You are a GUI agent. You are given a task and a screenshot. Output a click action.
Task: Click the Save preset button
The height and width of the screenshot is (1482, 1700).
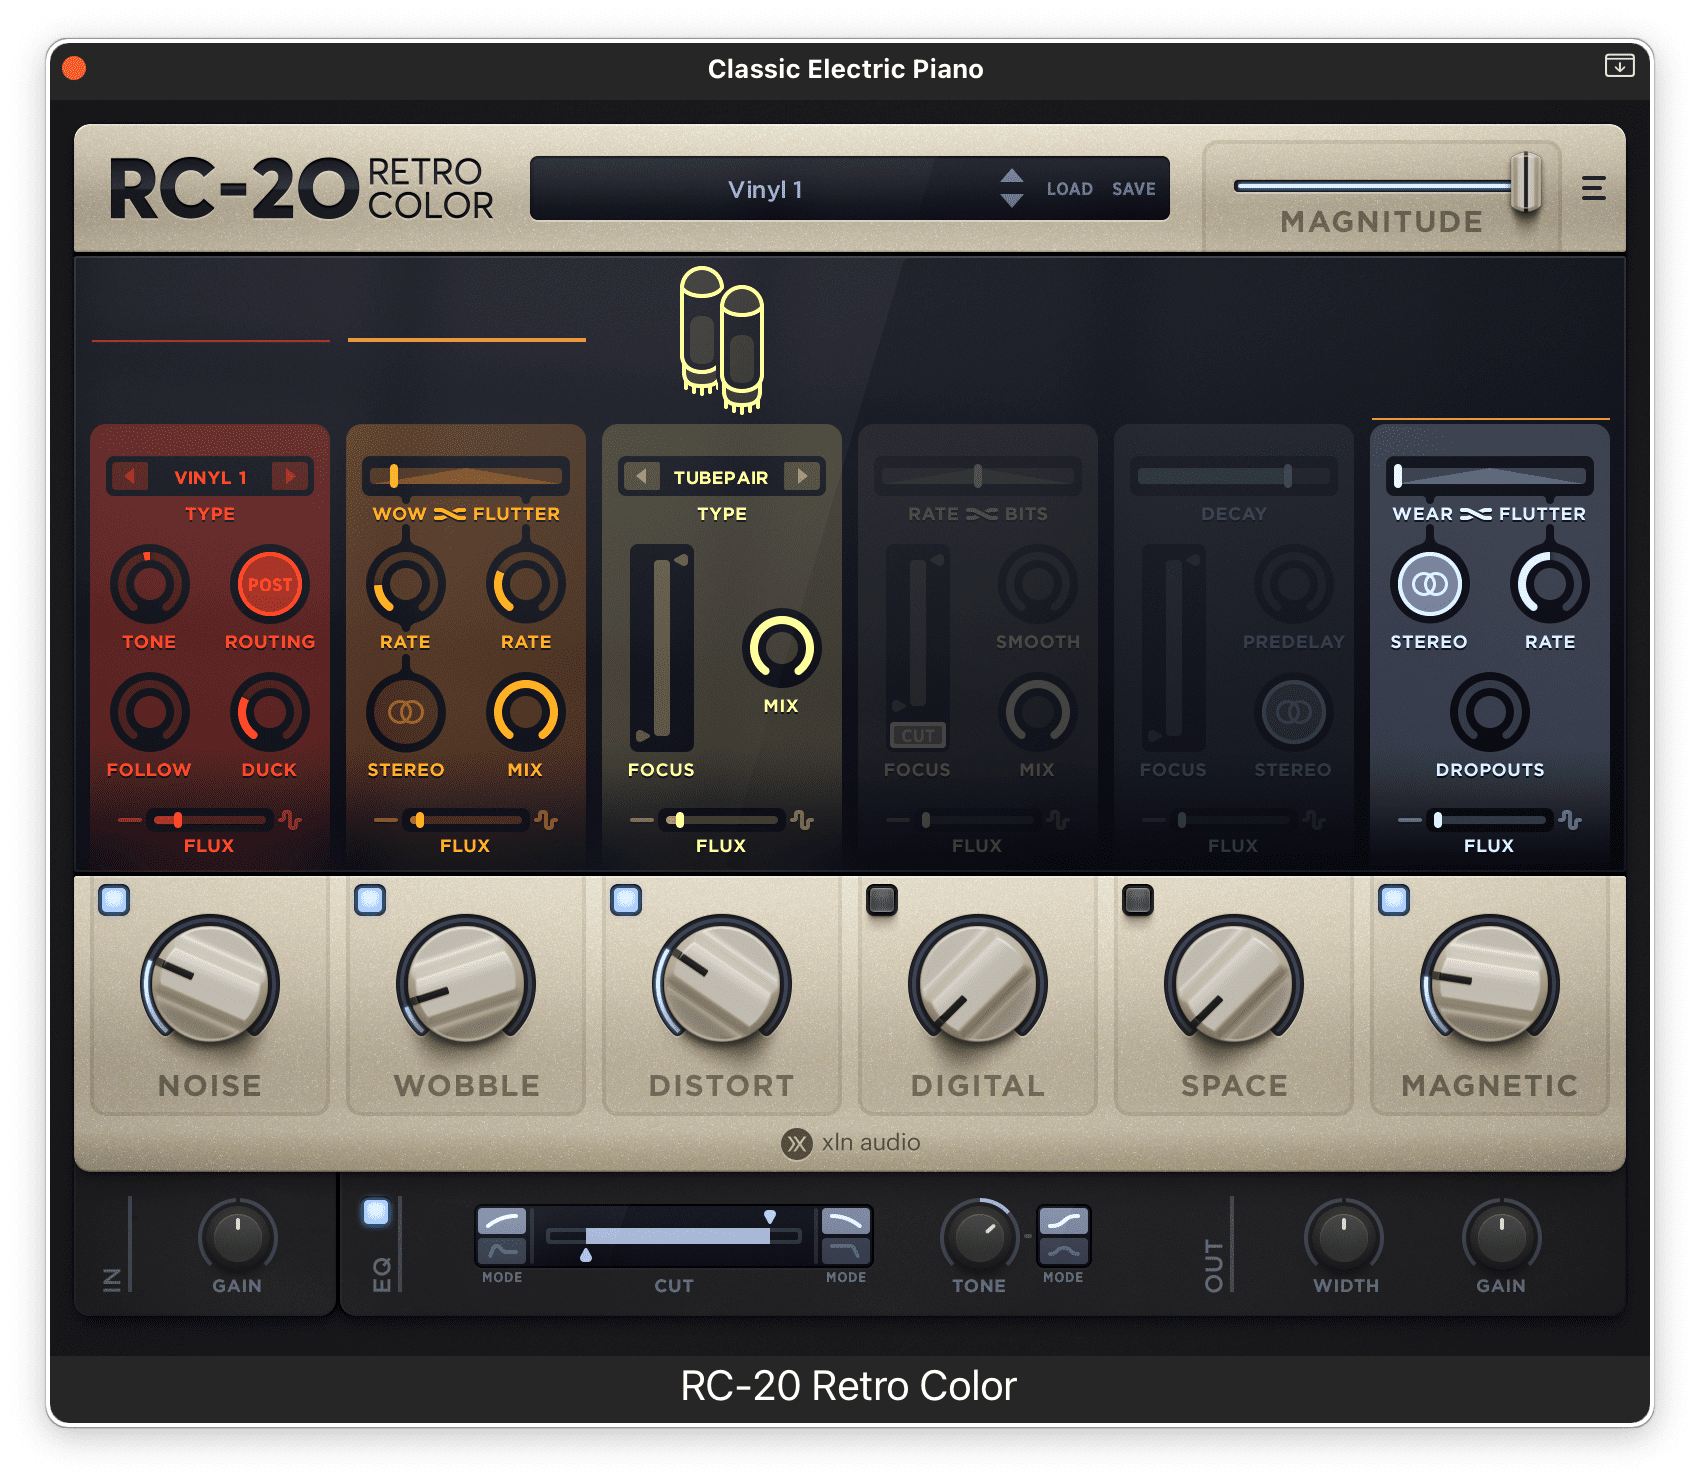coord(1133,189)
